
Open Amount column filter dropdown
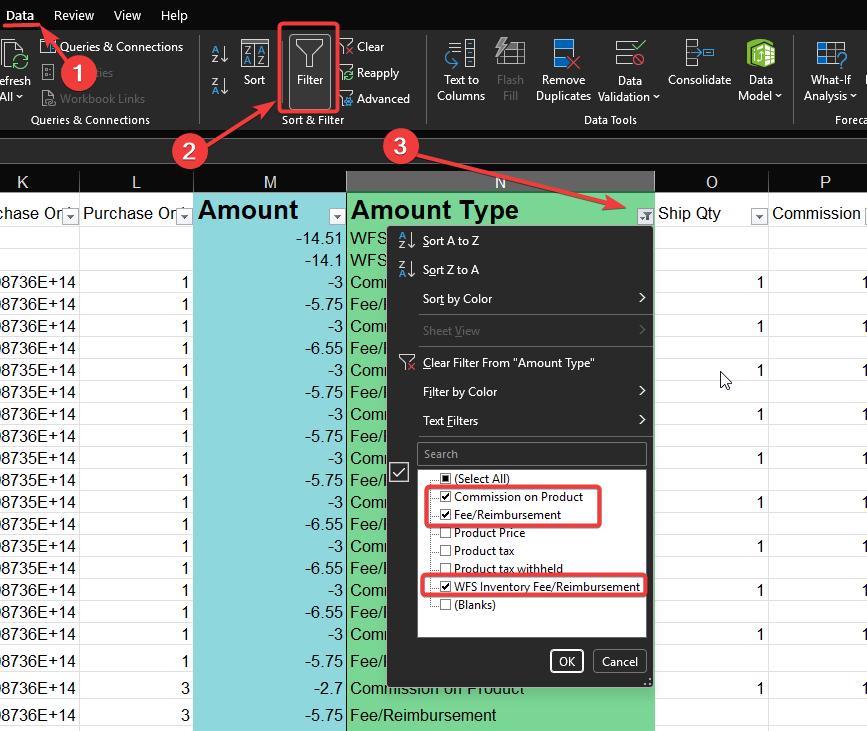pos(336,216)
